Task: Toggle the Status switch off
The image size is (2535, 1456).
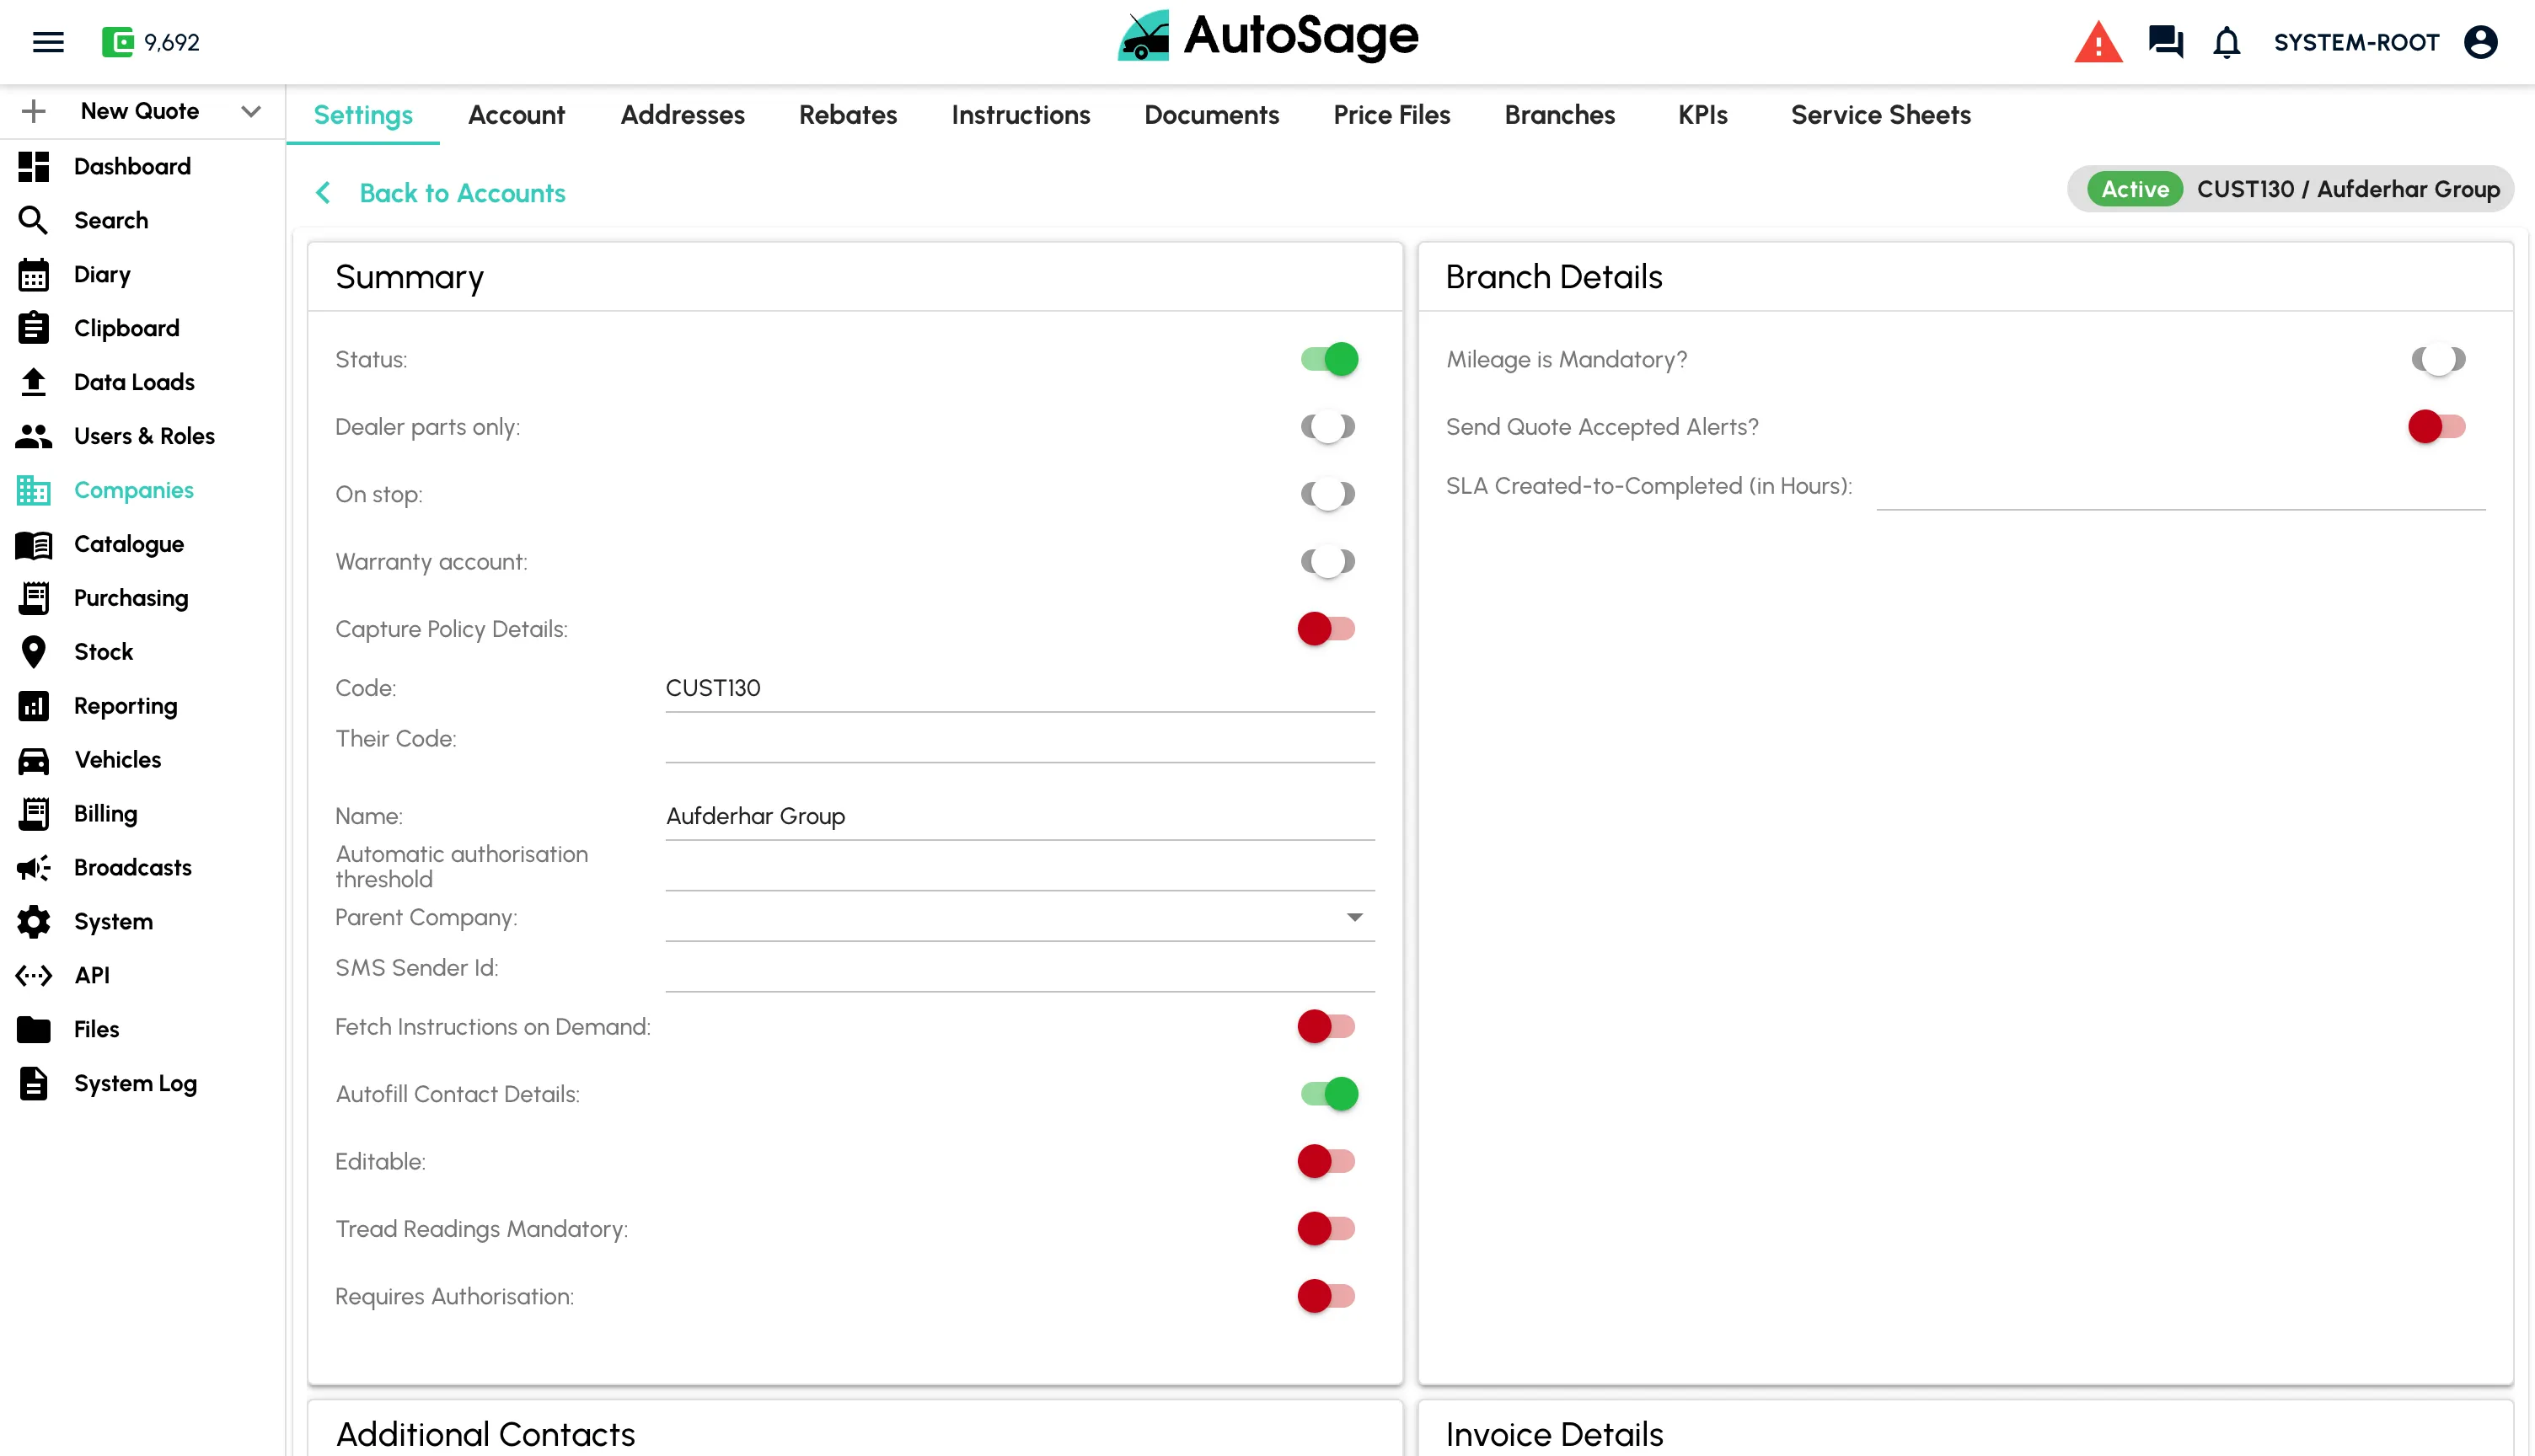Action: click(x=1328, y=359)
